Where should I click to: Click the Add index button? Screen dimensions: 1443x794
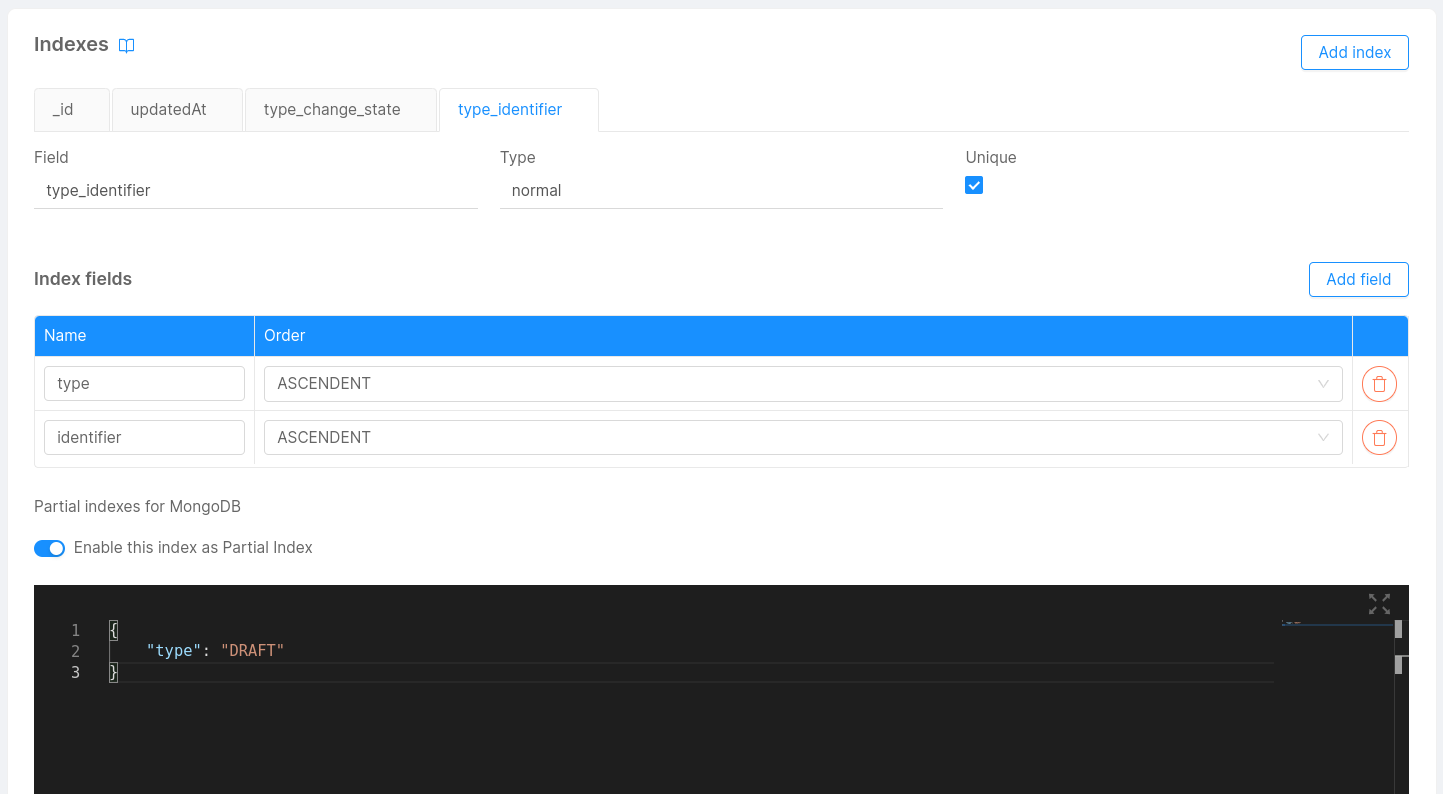click(x=1354, y=53)
